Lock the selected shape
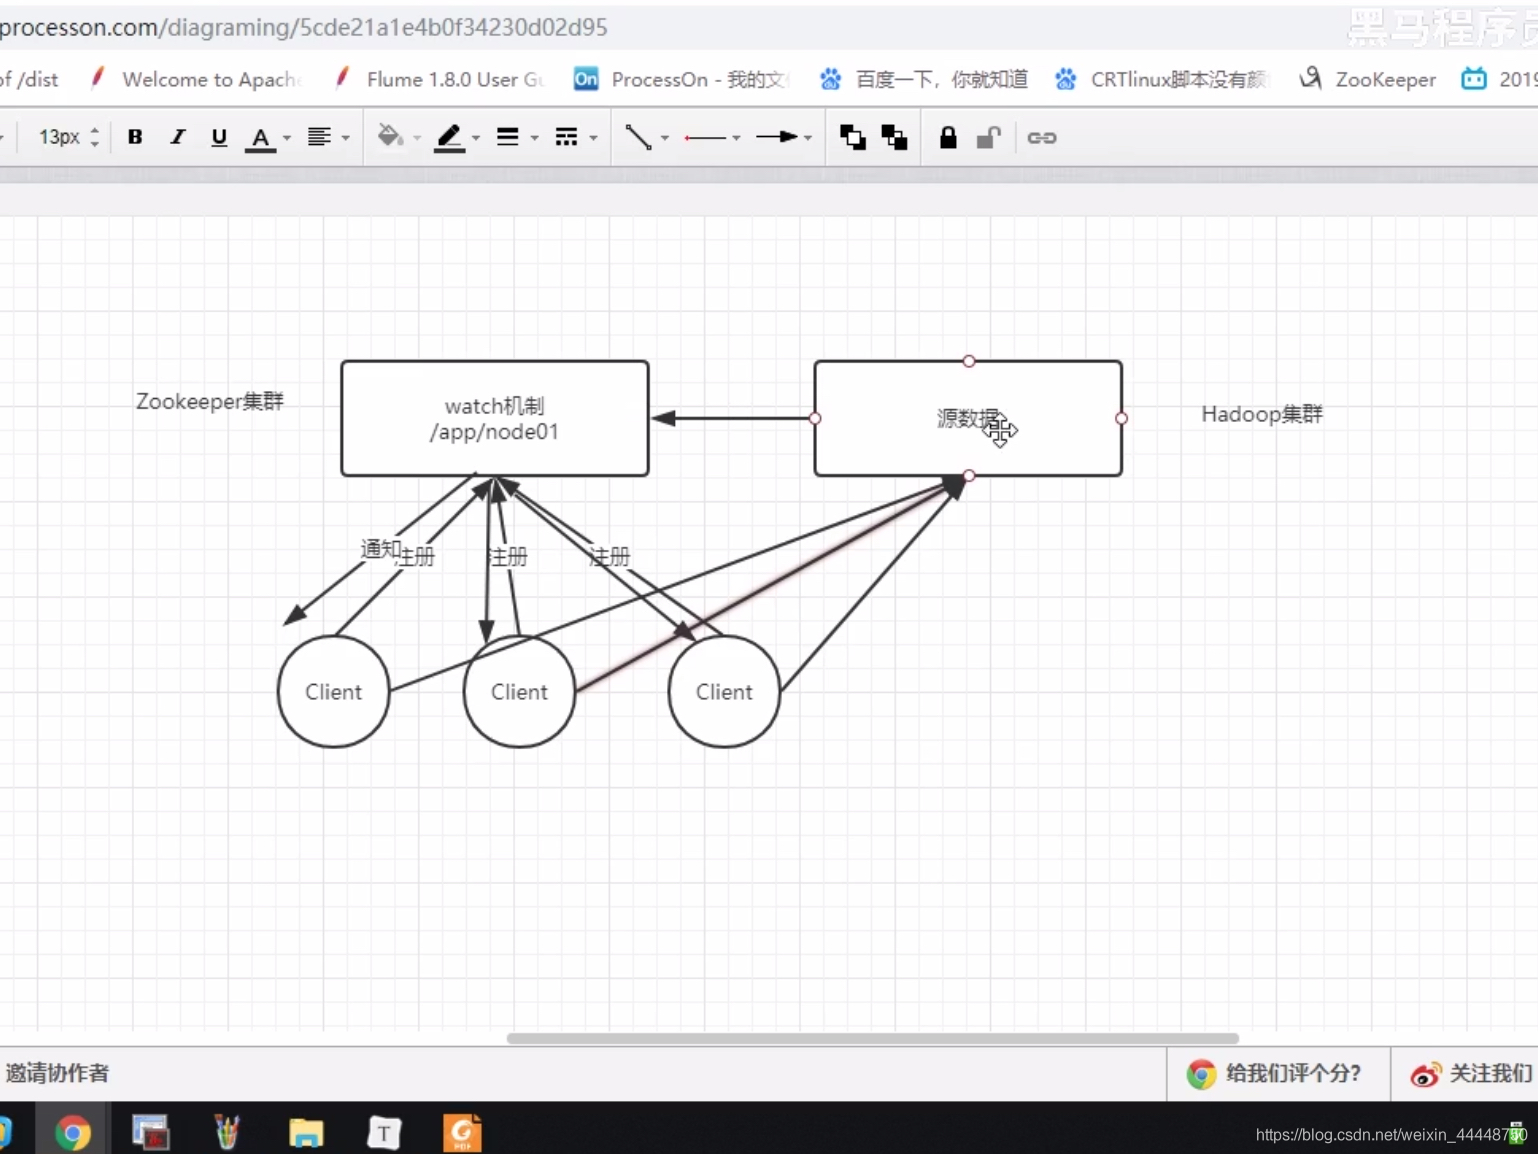The image size is (1538, 1154). click(x=948, y=137)
